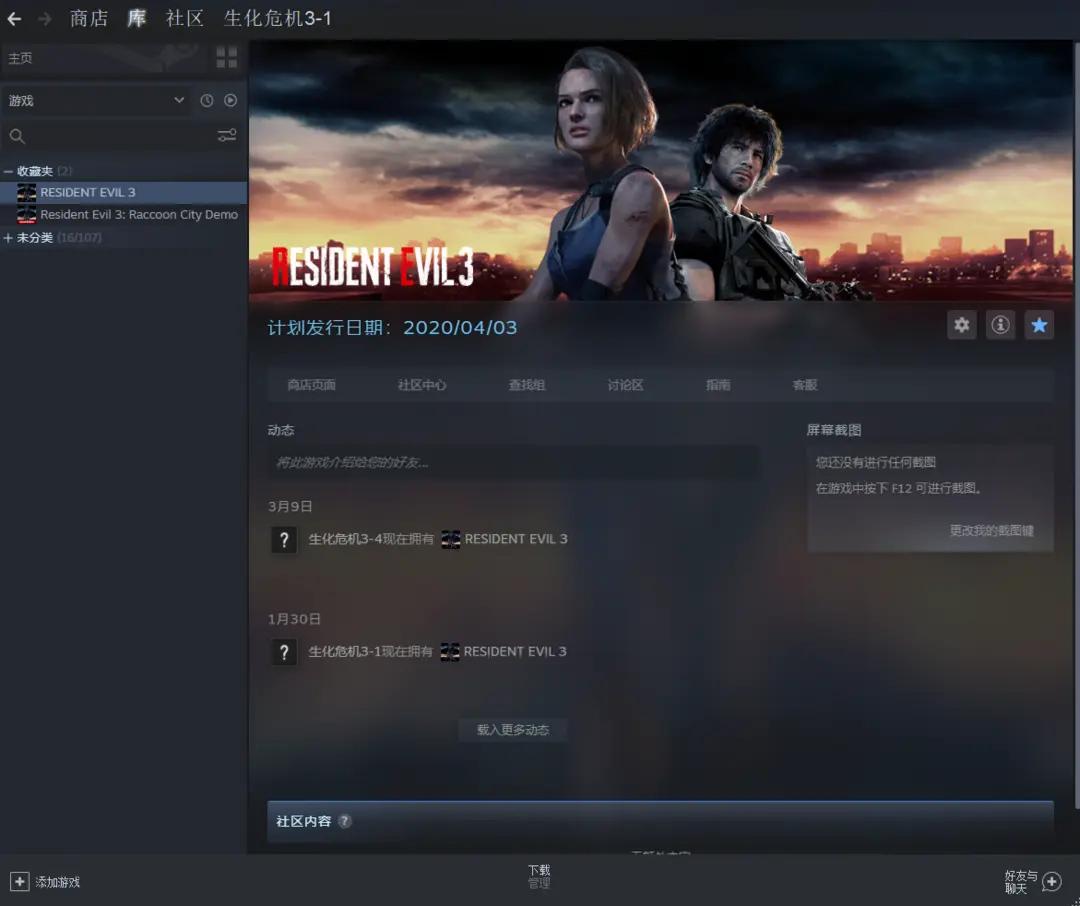
Task: Open the 社区中心 tab
Action: click(x=422, y=385)
